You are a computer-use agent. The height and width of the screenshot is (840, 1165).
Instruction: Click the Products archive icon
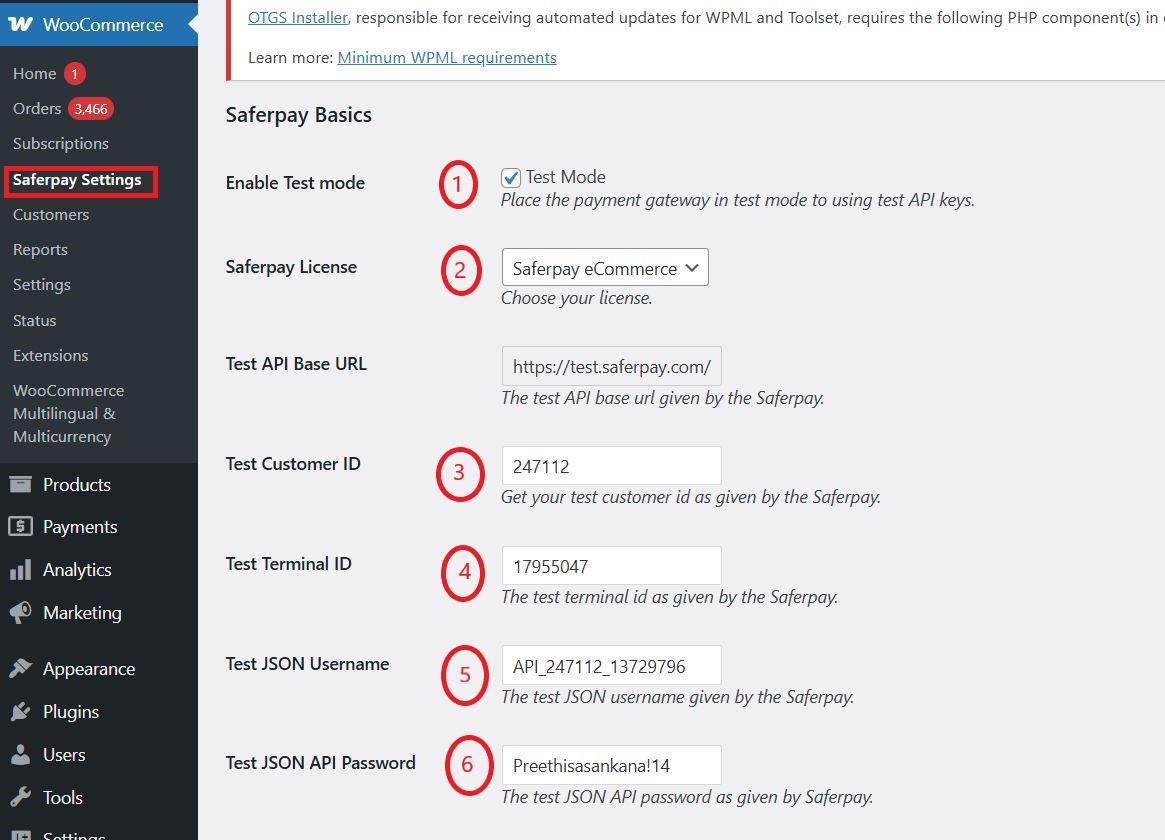20,485
